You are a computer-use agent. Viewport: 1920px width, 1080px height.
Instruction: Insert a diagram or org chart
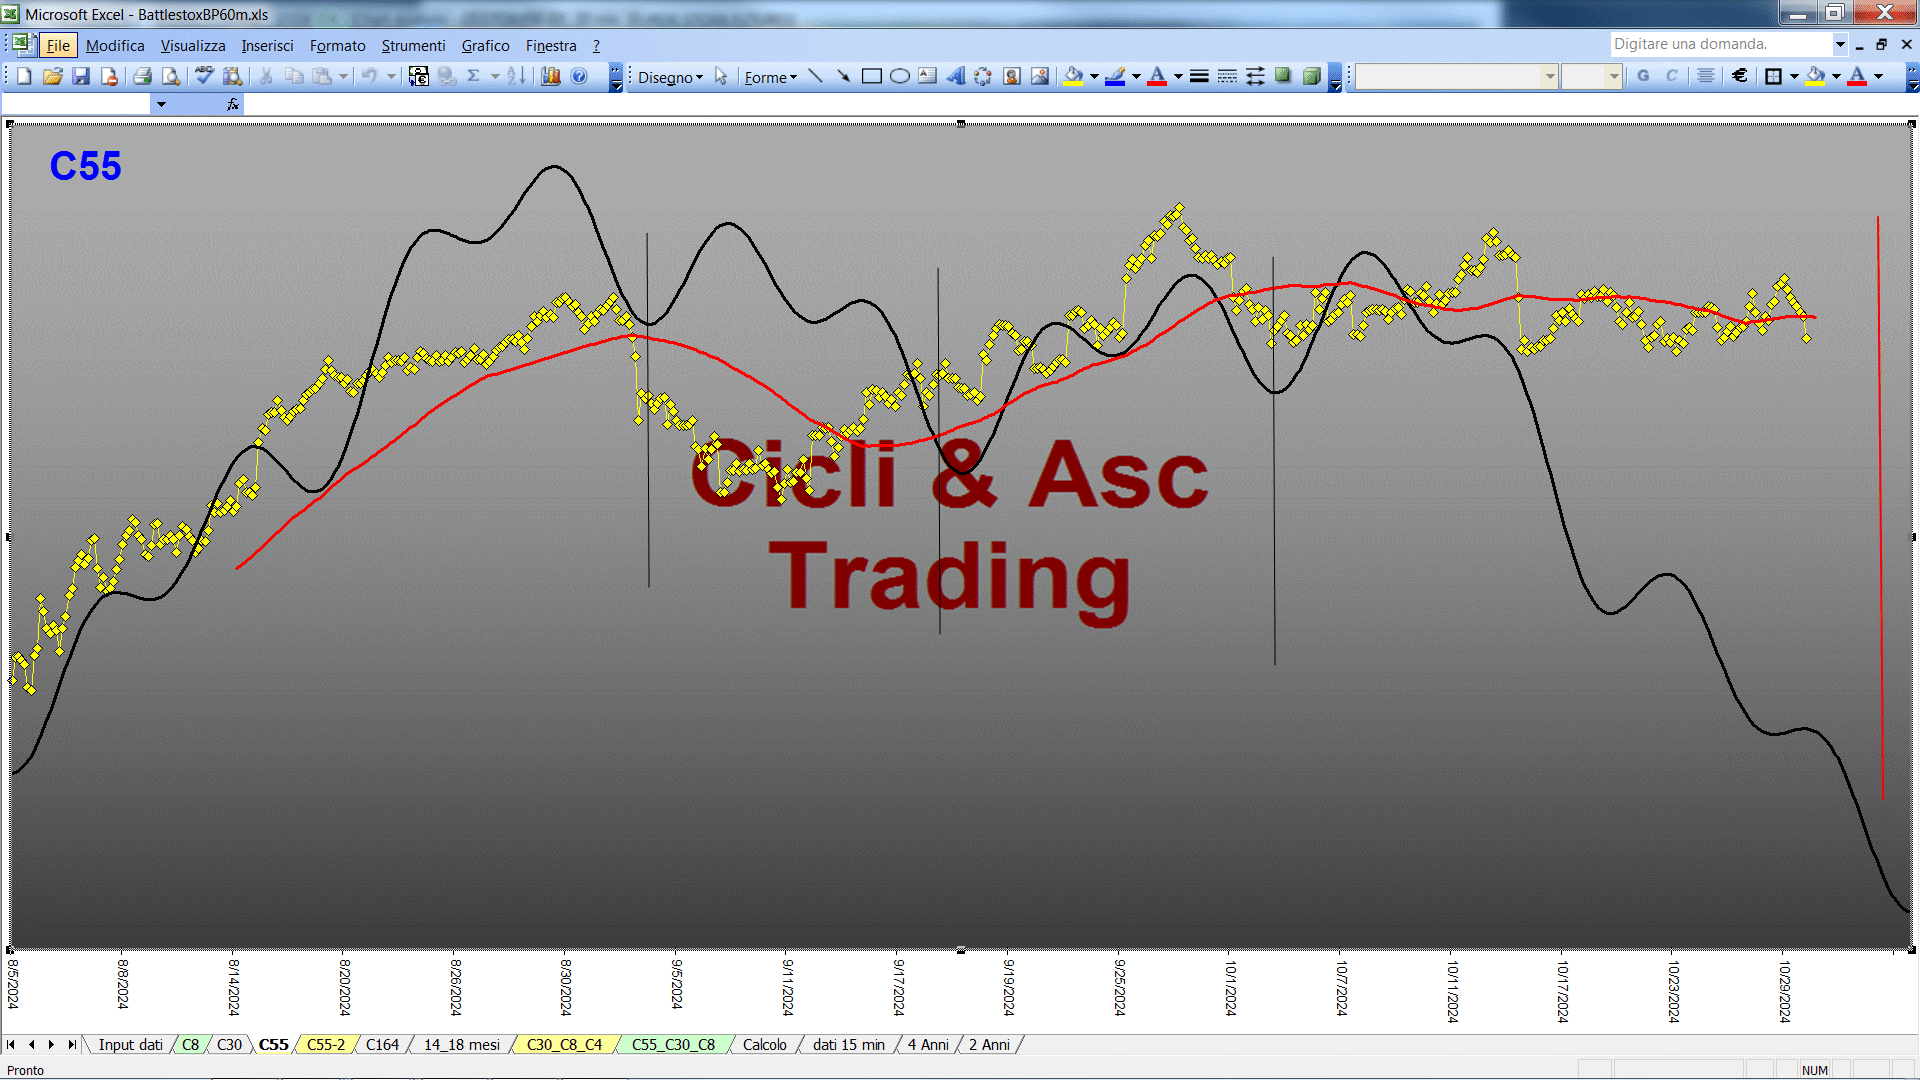click(x=984, y=76)
